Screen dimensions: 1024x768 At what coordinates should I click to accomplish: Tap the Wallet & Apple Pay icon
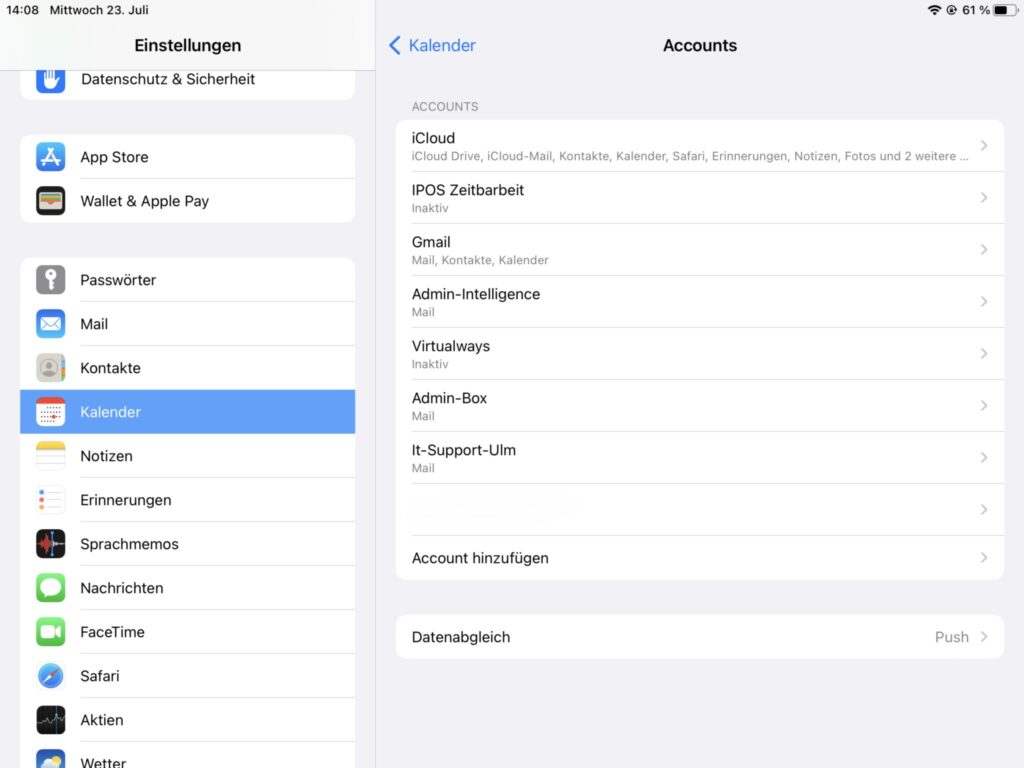50,200
